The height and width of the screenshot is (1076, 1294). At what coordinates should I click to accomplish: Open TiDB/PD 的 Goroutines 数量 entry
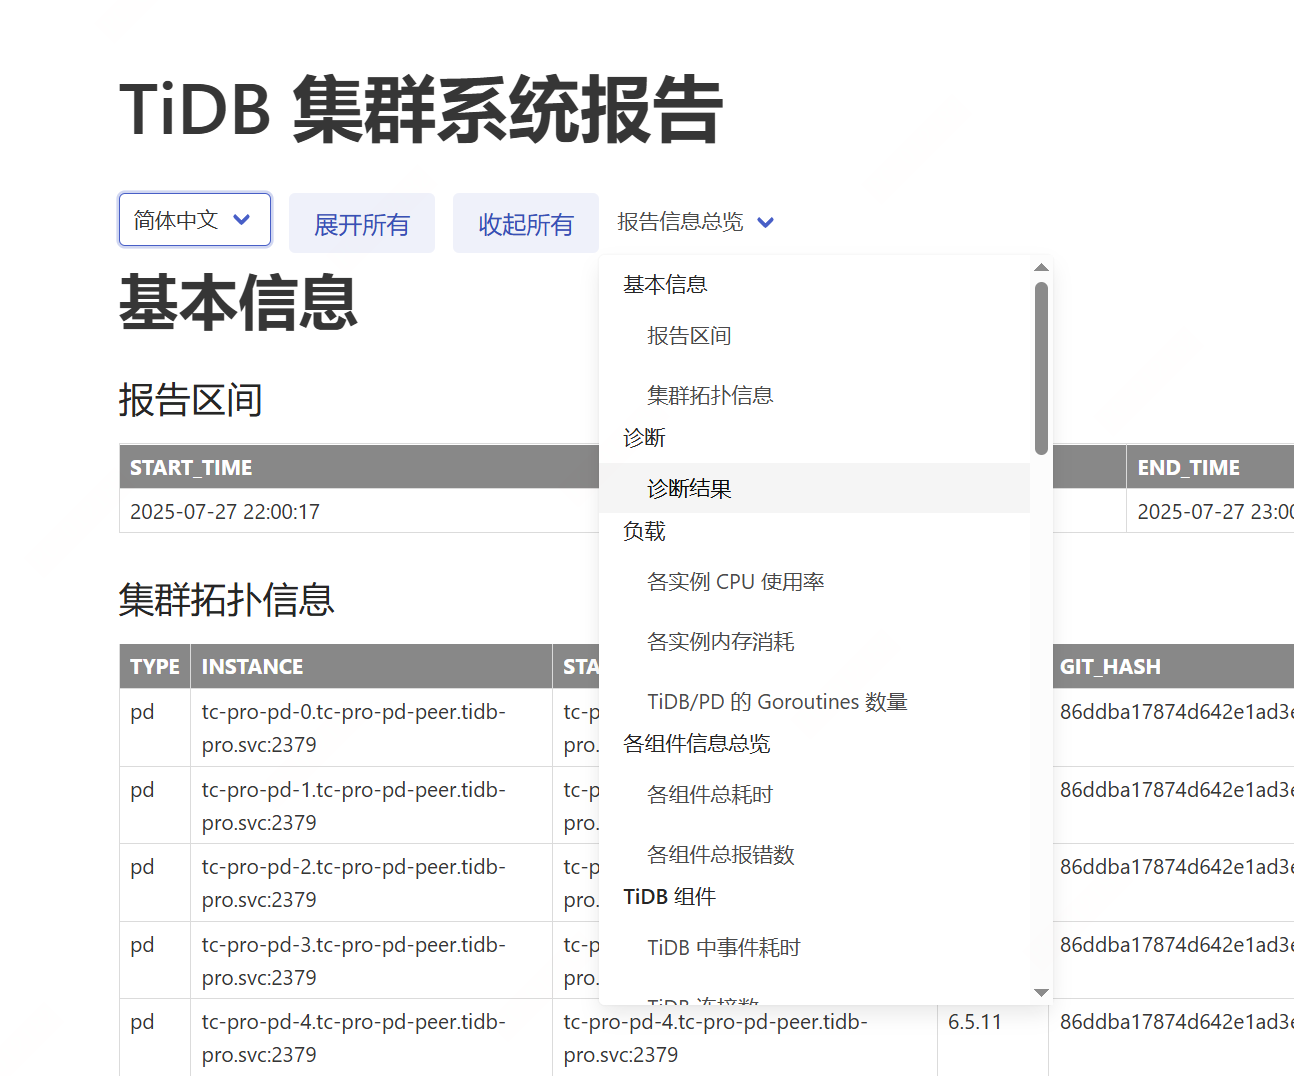tap(777, 702)
